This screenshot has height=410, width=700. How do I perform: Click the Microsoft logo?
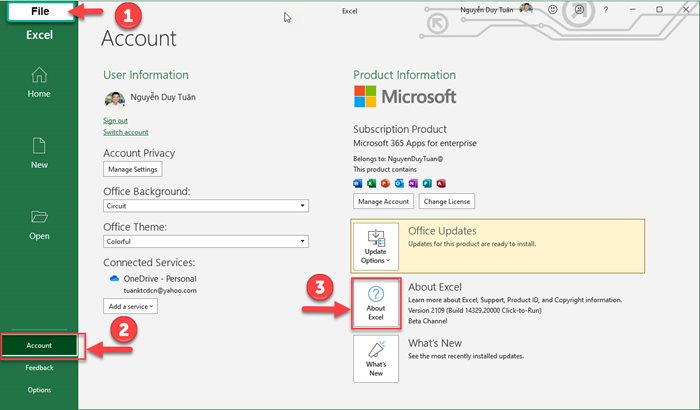click(405, 96)
